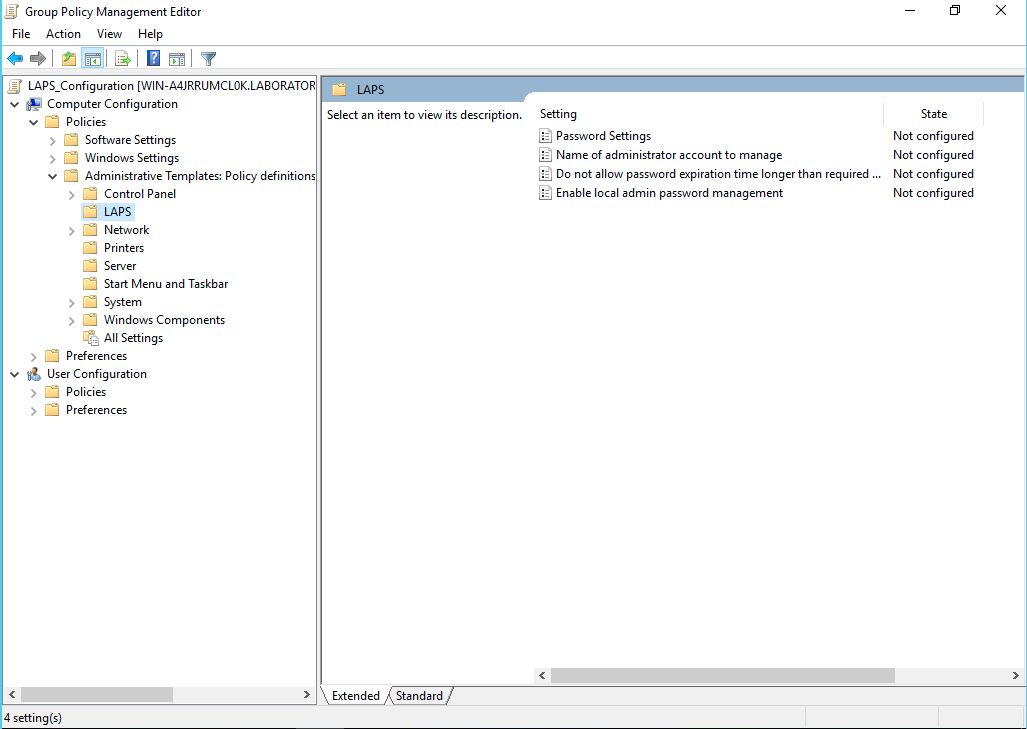Expand the Control Panel folder
The height and width of the screenshot is (729, 1027).
point(71,195)
